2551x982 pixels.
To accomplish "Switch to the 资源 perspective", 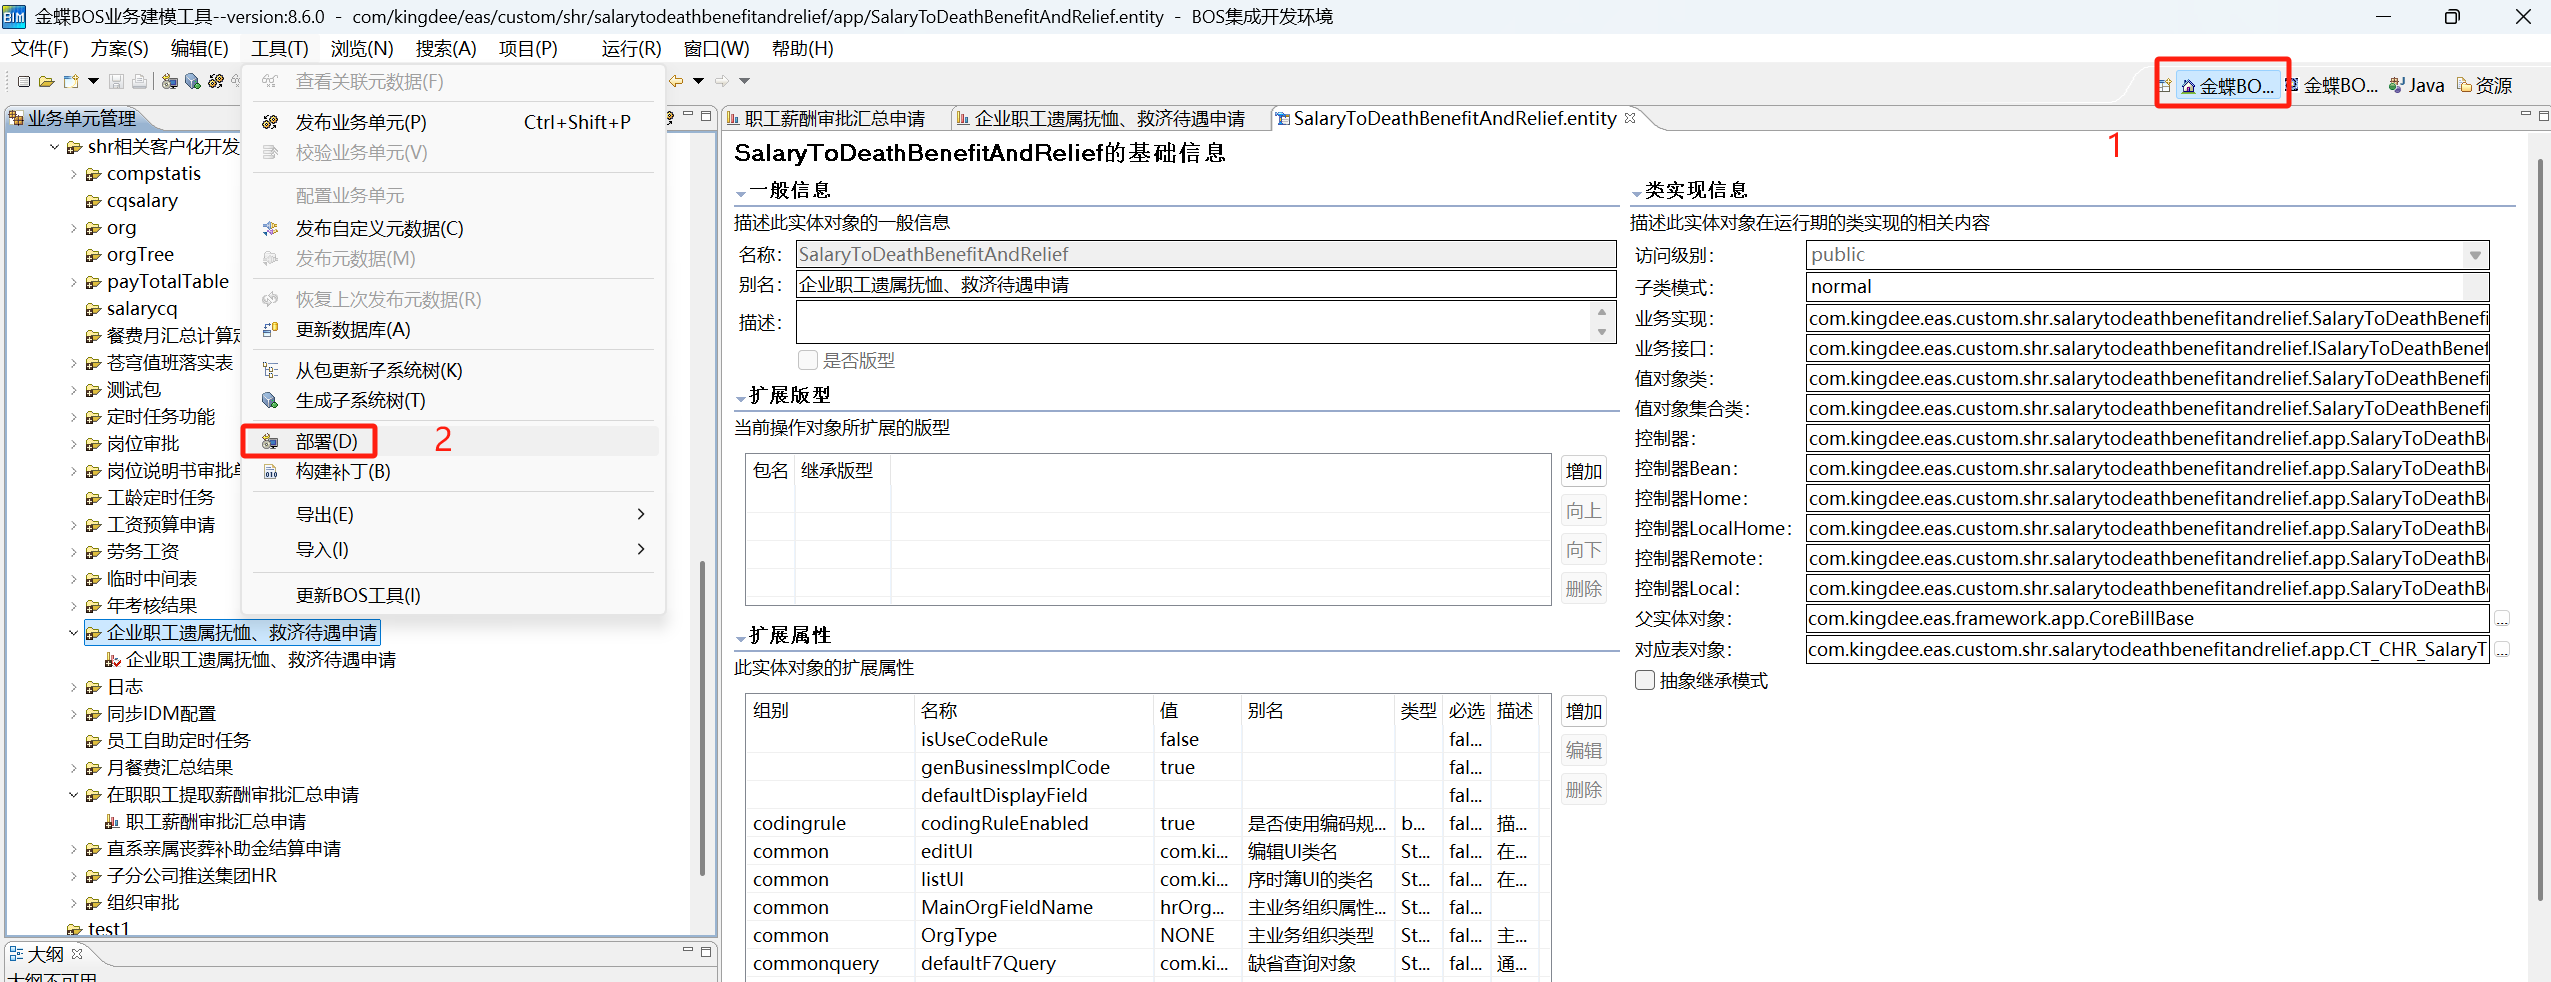I will click(x=2485, y=86).
